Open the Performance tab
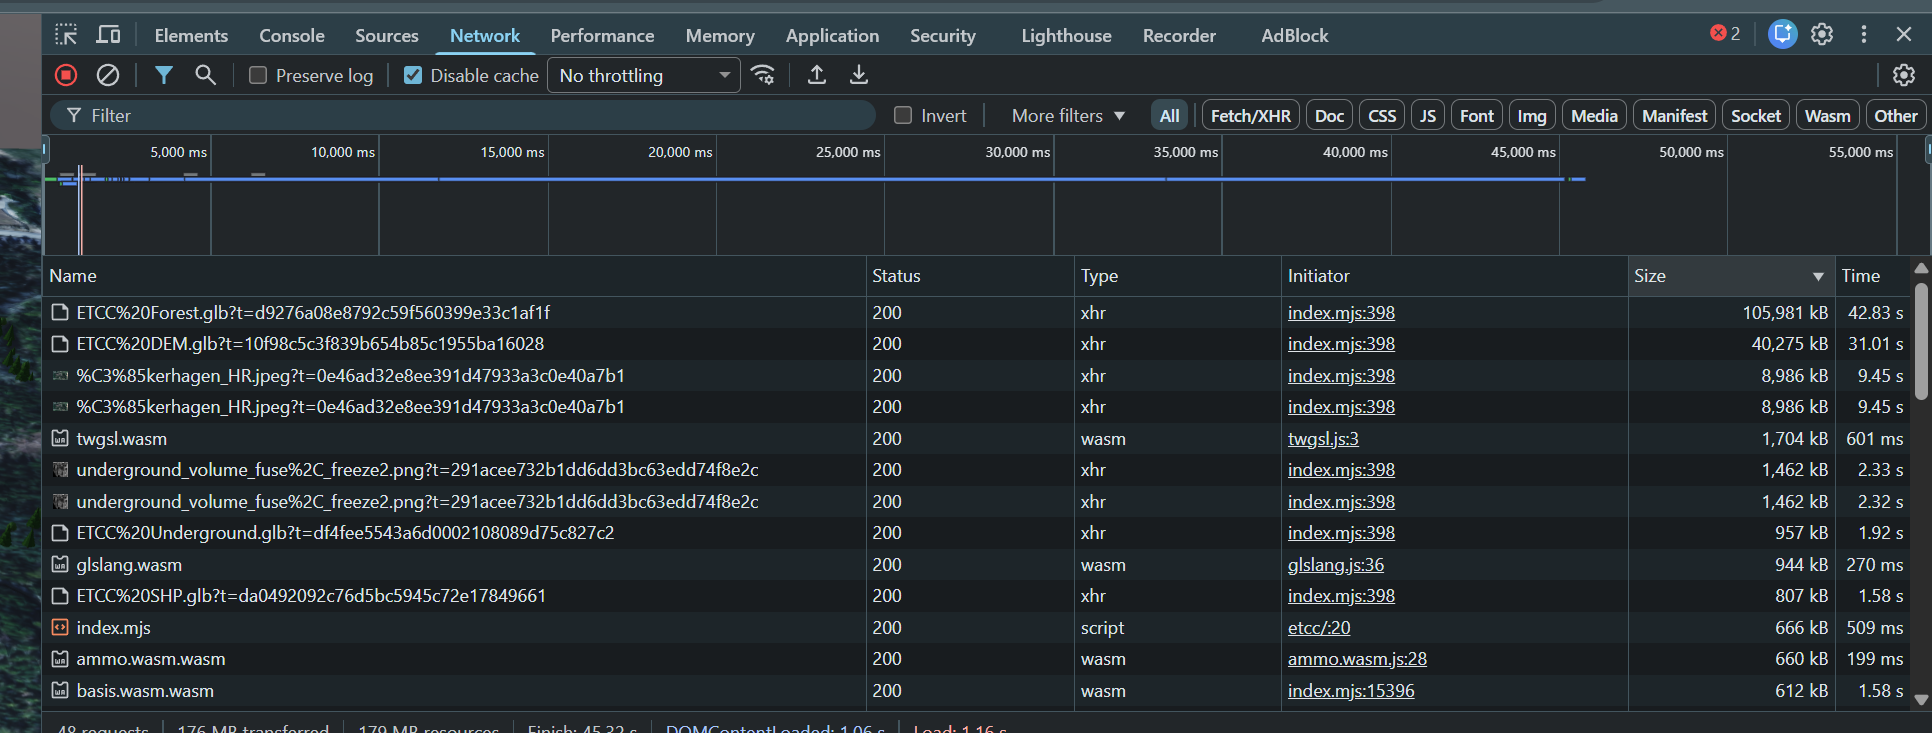The width and height of the screenshot is (1932, 733). pos(602,35)
